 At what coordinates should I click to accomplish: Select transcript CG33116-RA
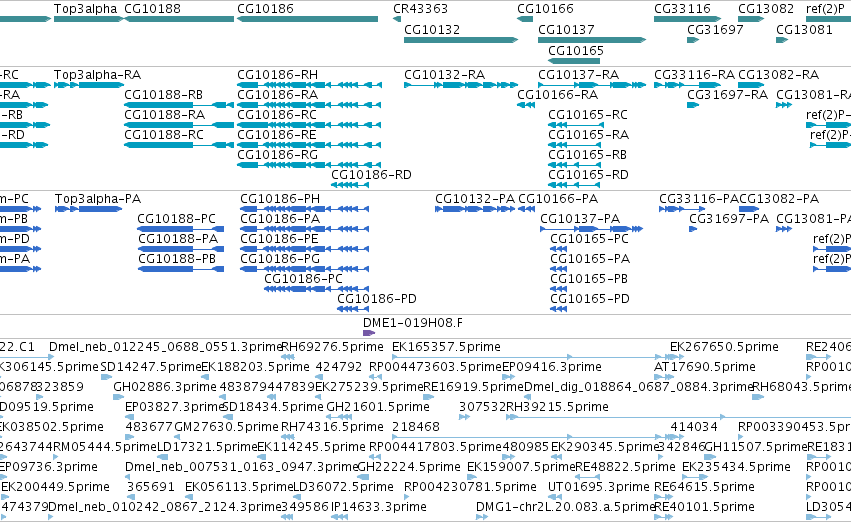click(x=694, y=74)
